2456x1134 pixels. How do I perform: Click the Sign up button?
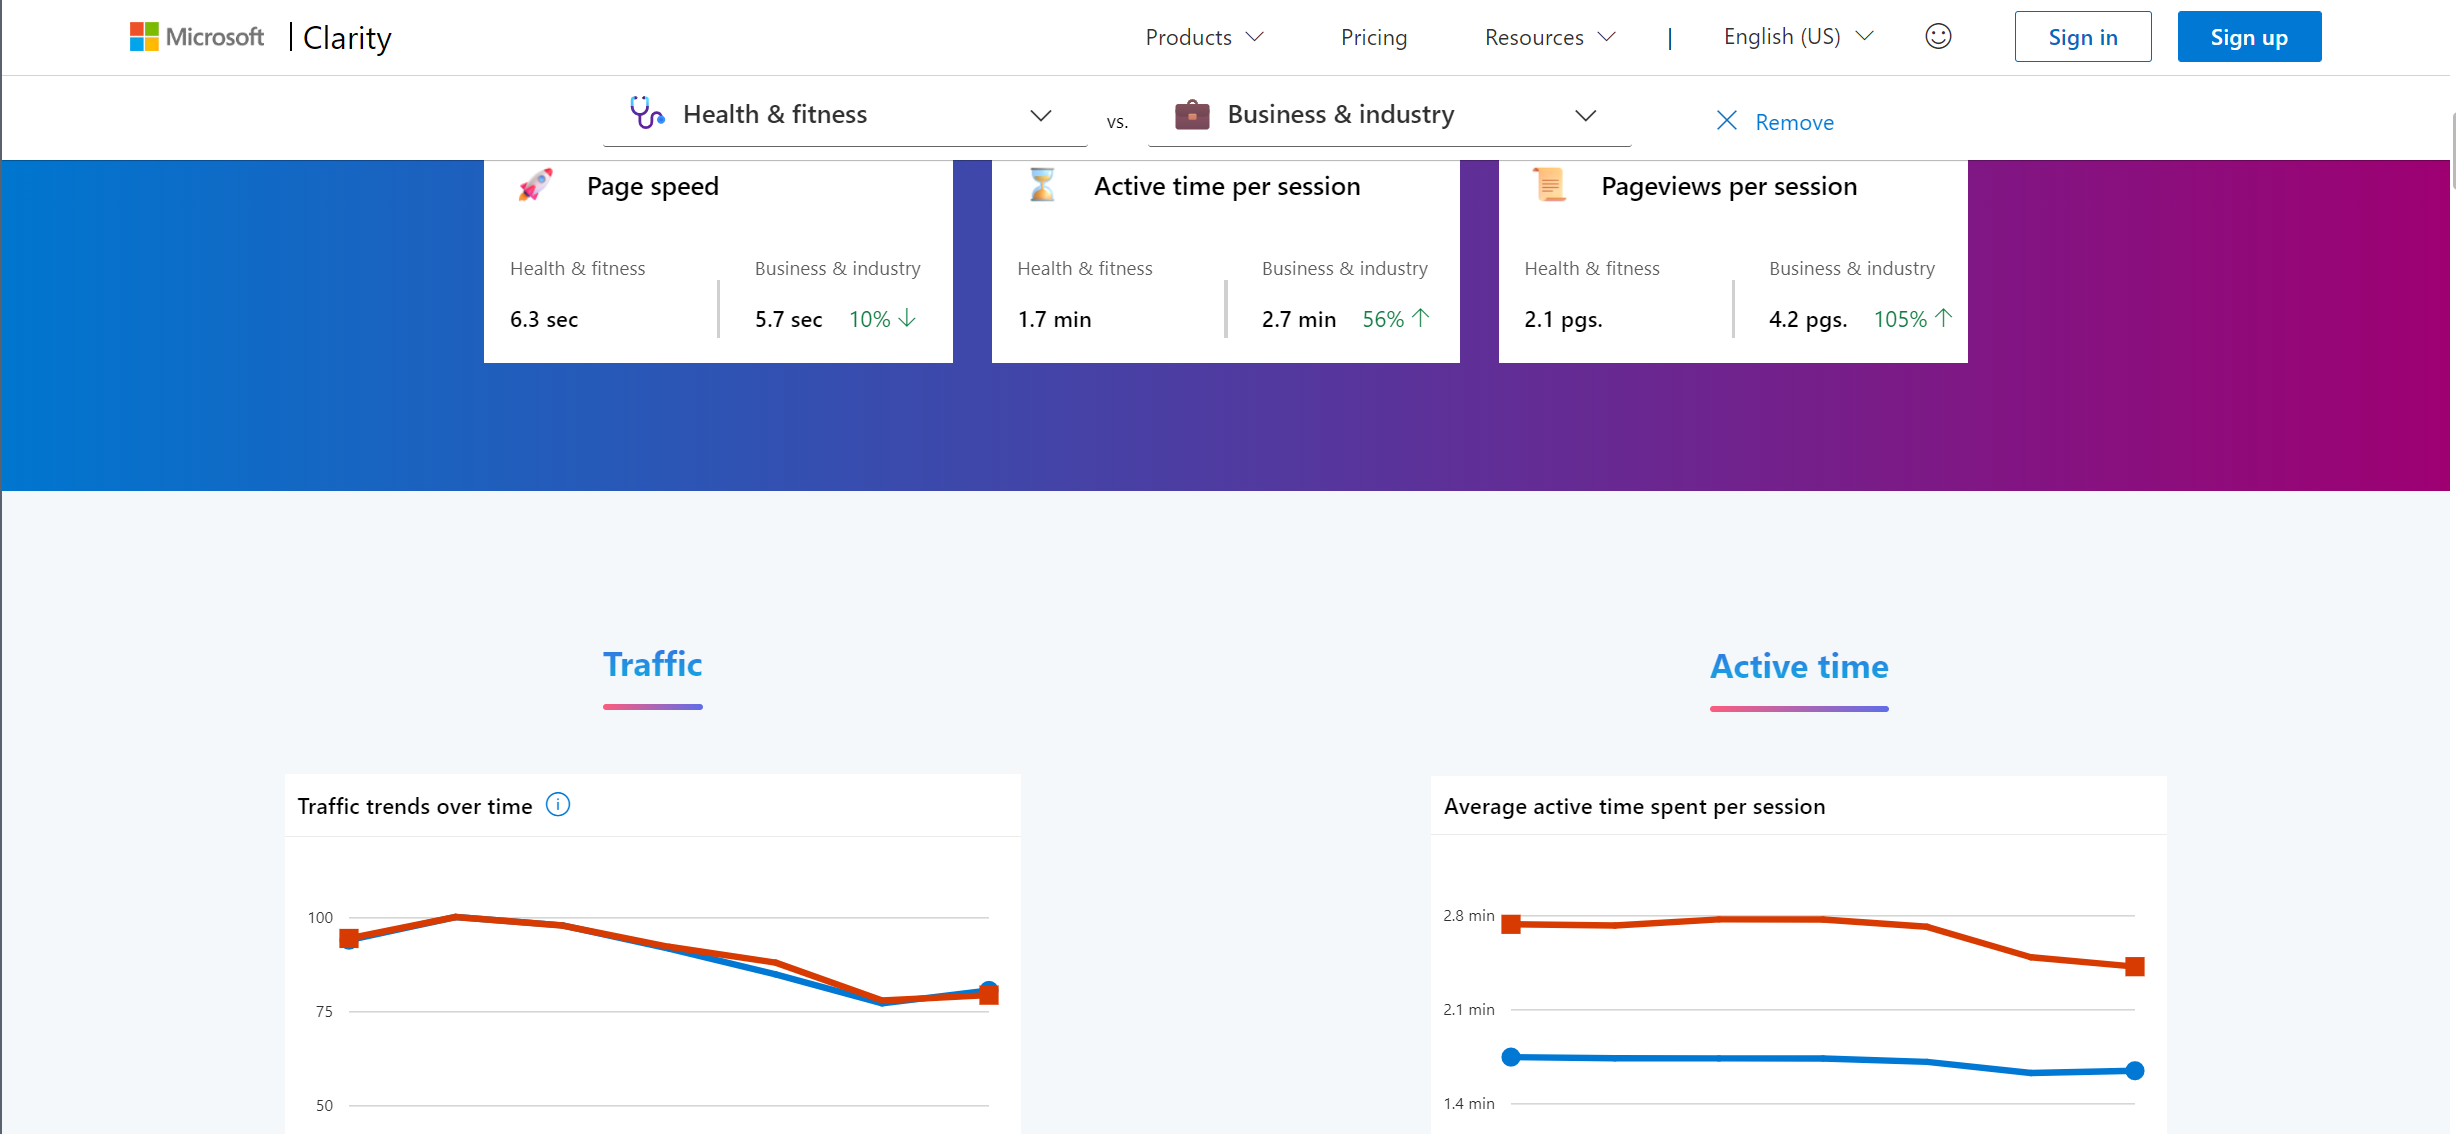click(x=2249, y=36)
